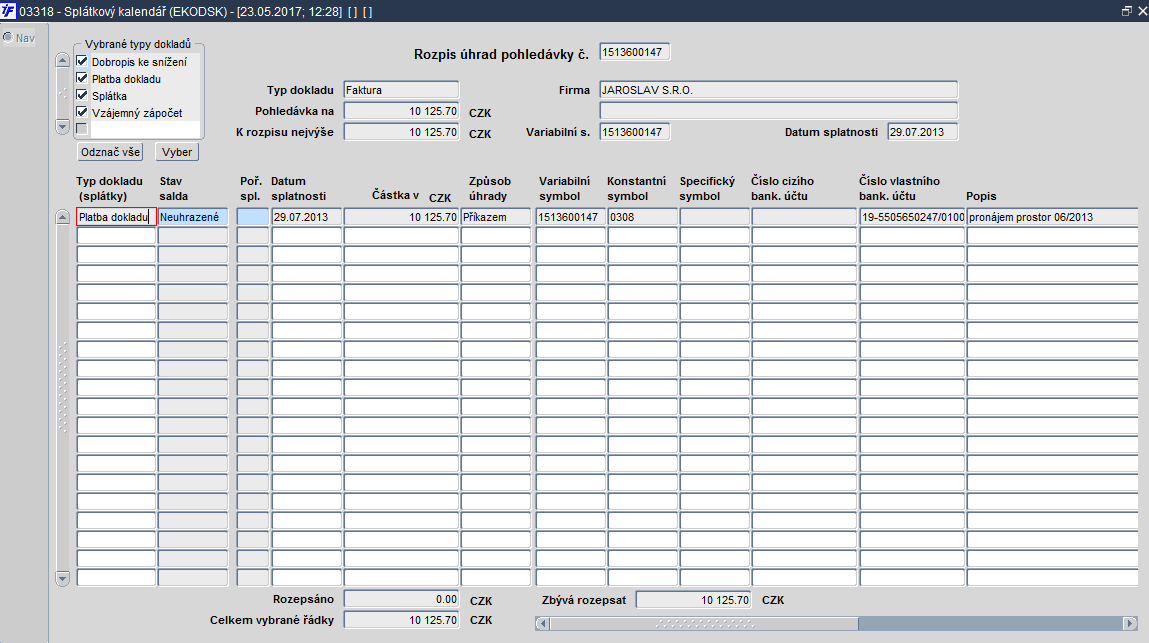The image size is (1149, 643).
Task: Tick the empty checkbox below Vzájemný zápočet
Action: pyautogui.click(x=82, y=129)
